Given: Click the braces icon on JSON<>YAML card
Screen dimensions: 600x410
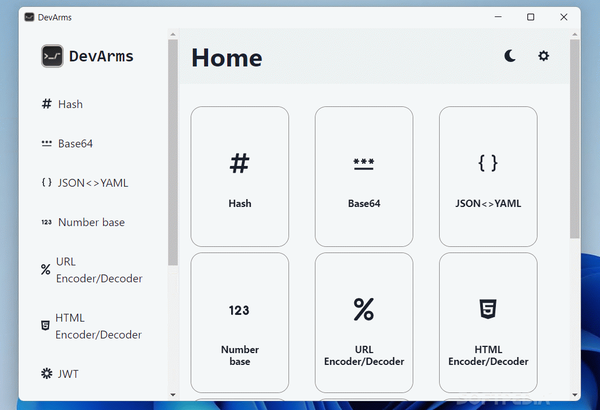Looking at the screenshot, I should pyautogui.click(x=488, y=163).
